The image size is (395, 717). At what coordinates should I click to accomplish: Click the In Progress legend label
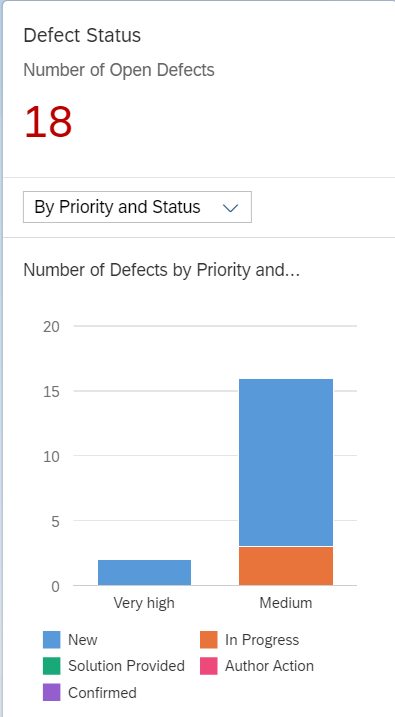(x=262, y=640)
